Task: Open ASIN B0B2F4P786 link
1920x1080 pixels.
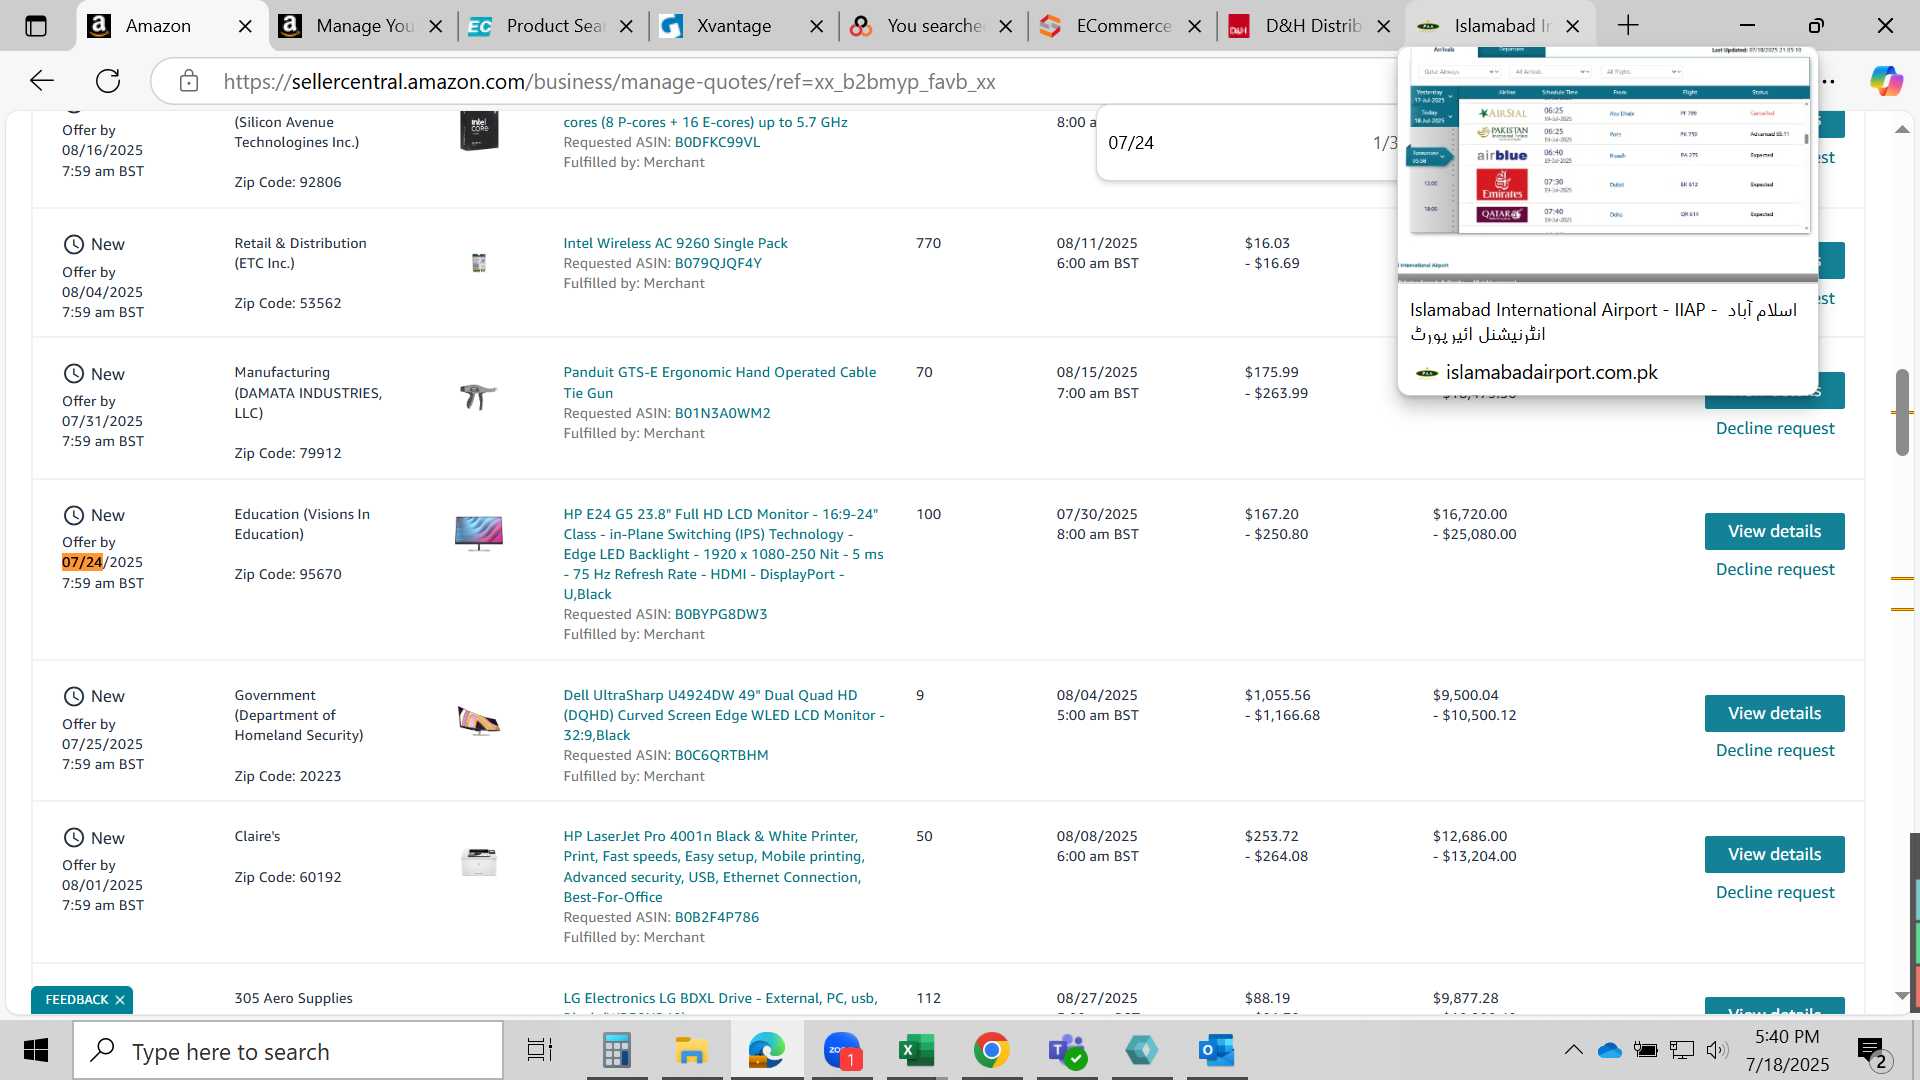Action: [x=716, y=917]
